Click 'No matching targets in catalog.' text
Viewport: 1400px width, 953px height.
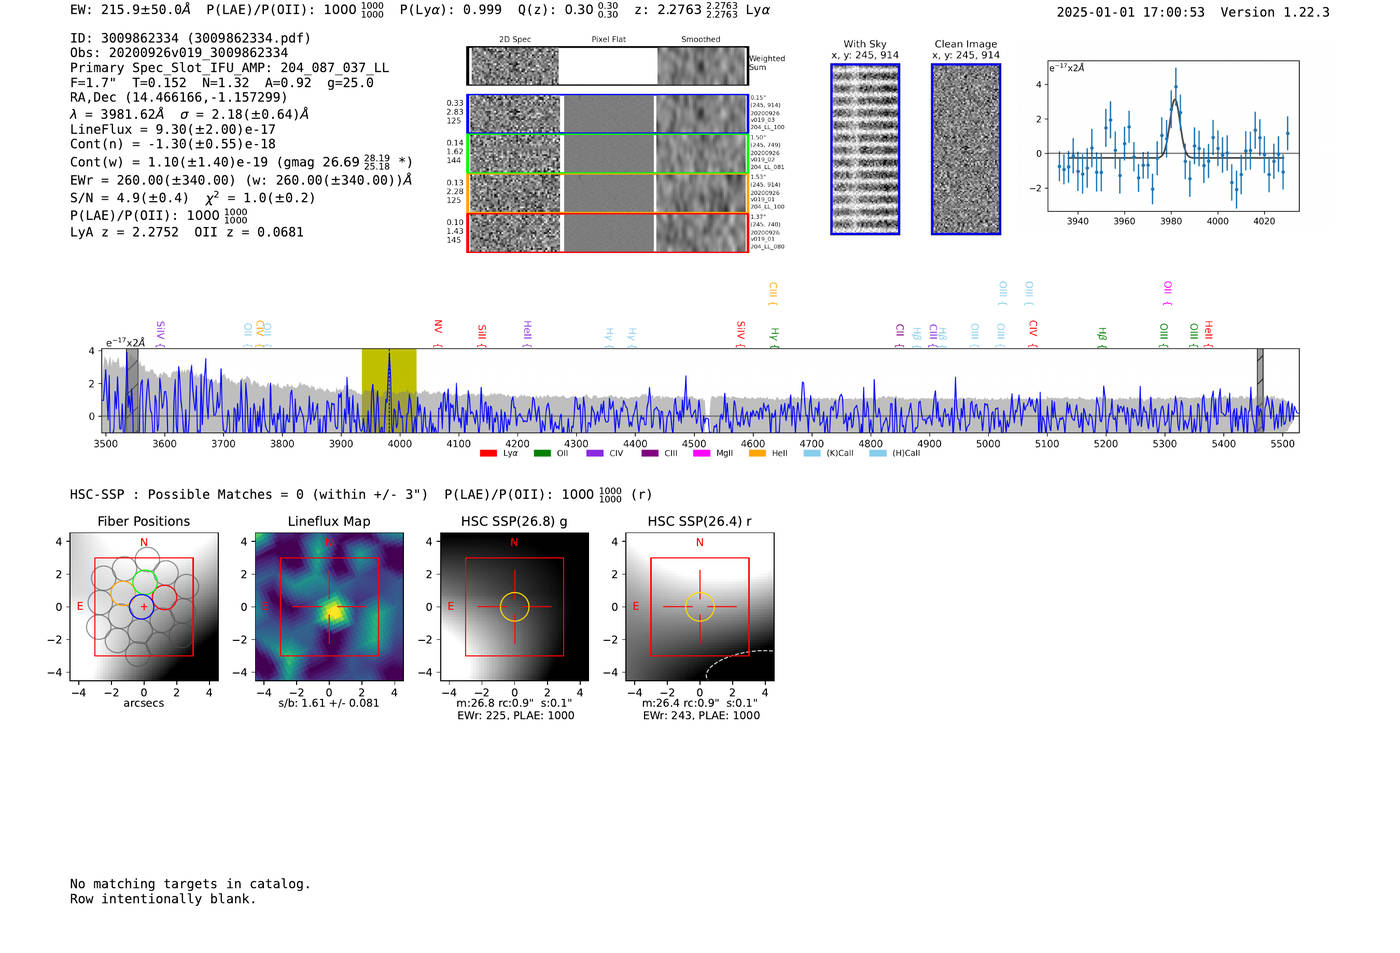point(190,884)
